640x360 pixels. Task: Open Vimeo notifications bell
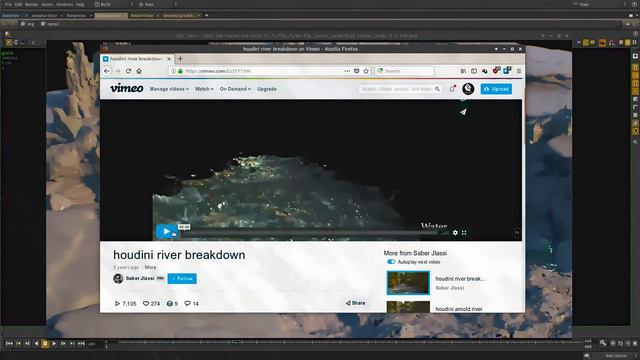coord(452,89)
